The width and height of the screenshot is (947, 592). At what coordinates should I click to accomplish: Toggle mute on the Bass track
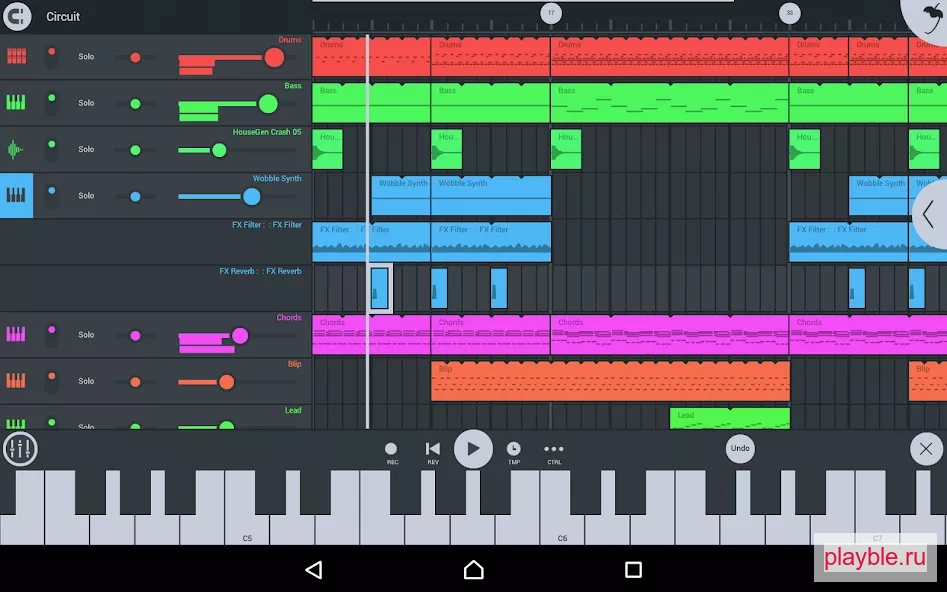point(52,103)
